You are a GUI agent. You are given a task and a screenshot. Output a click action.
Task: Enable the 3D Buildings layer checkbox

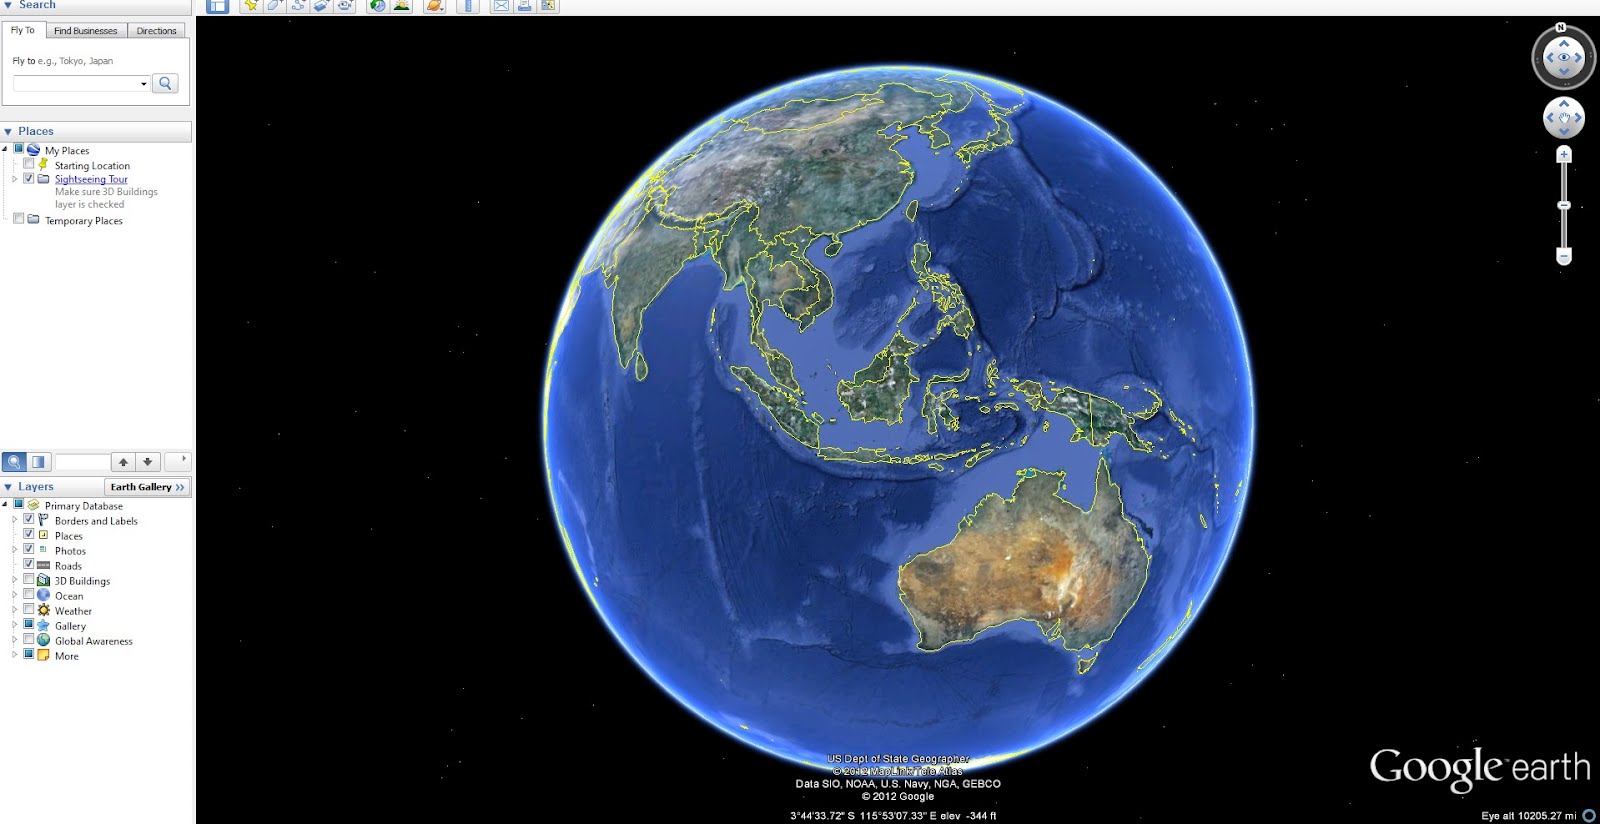click(x=29, y=579)
